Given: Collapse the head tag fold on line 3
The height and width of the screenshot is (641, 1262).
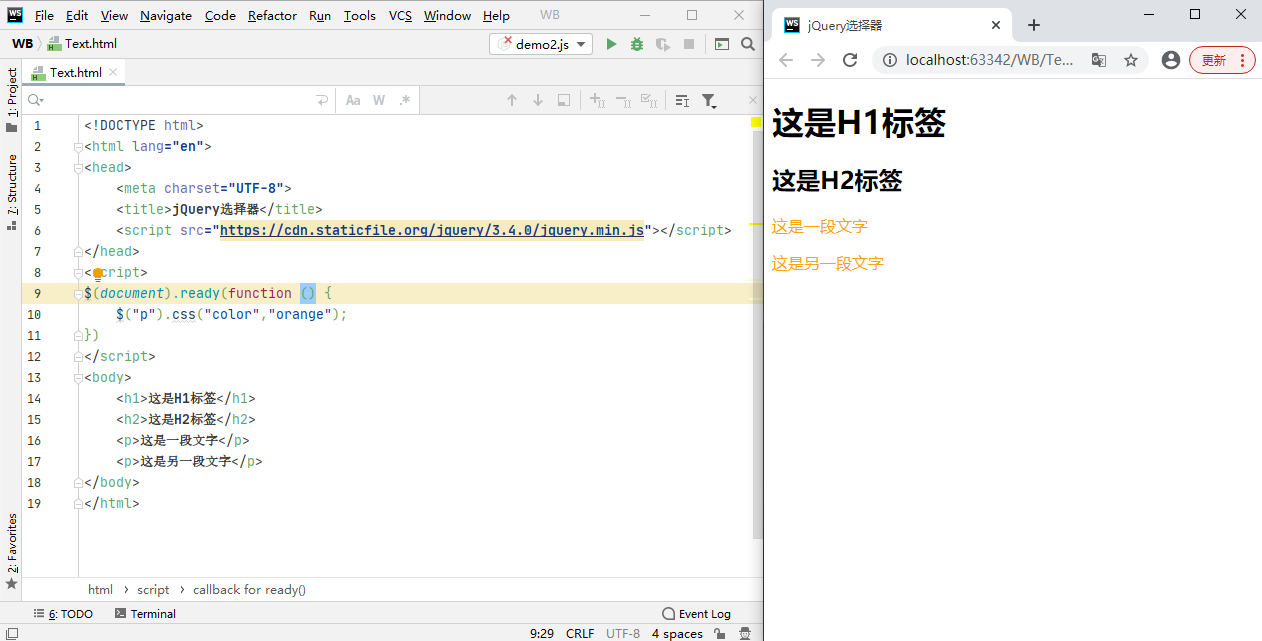Looking at the screenshot, I should (77, 168).
